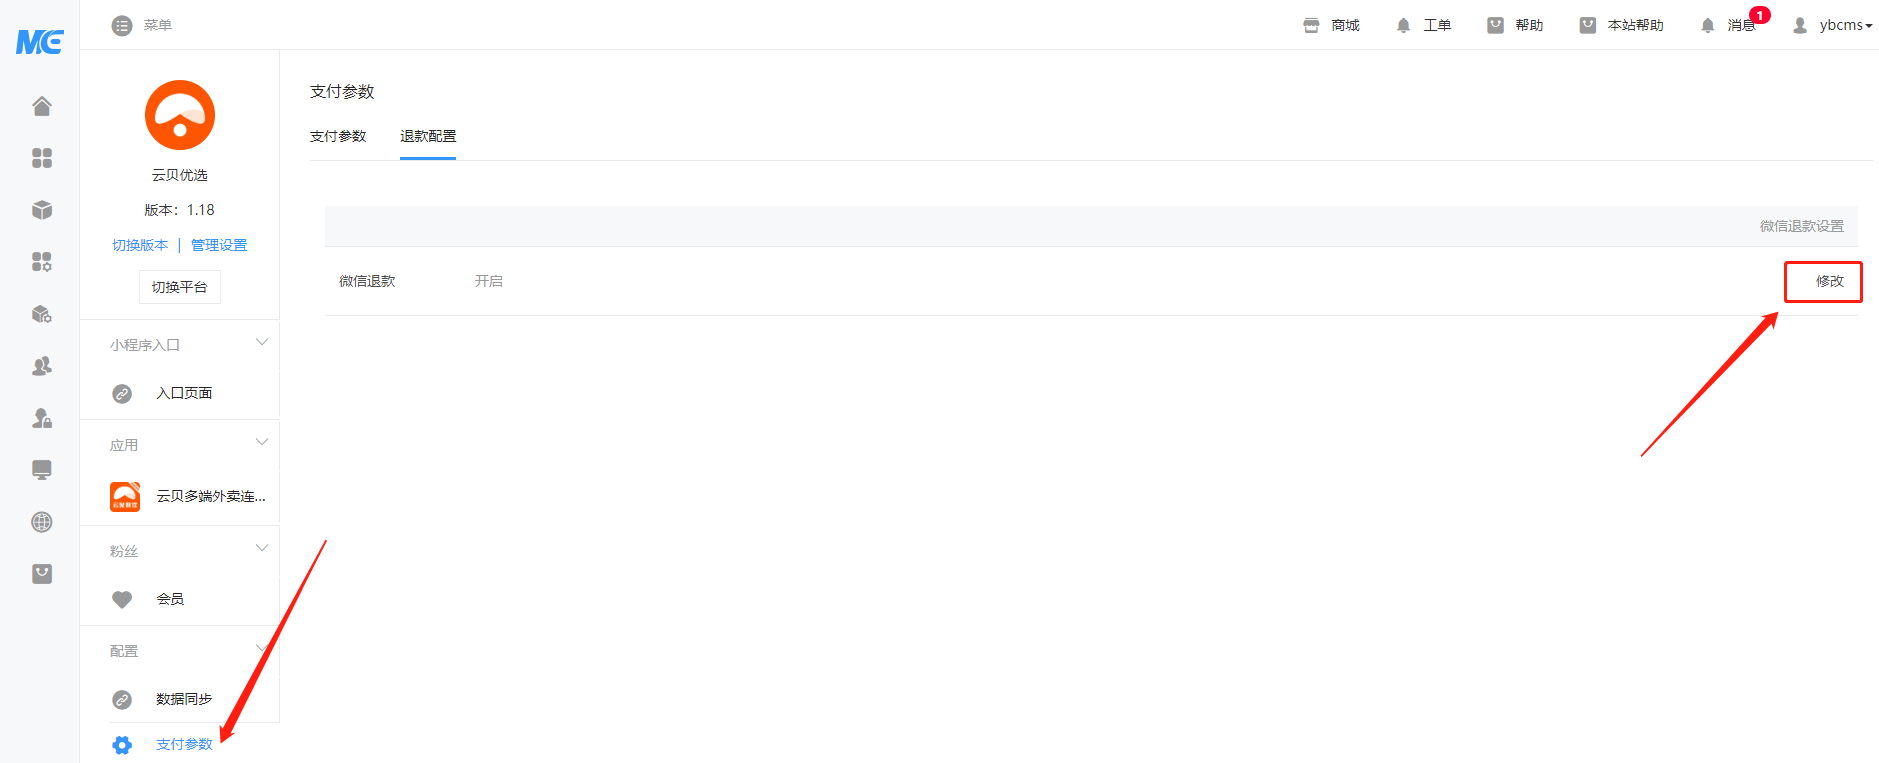This screenshot has height=763, width=1879.
Task: Click the 云贝优选 orange avatar logo
Action: [x=180, y=115]
